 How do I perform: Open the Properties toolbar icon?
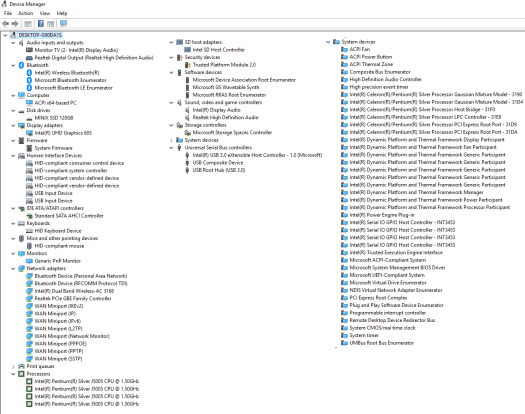click(x=28, y=23)
